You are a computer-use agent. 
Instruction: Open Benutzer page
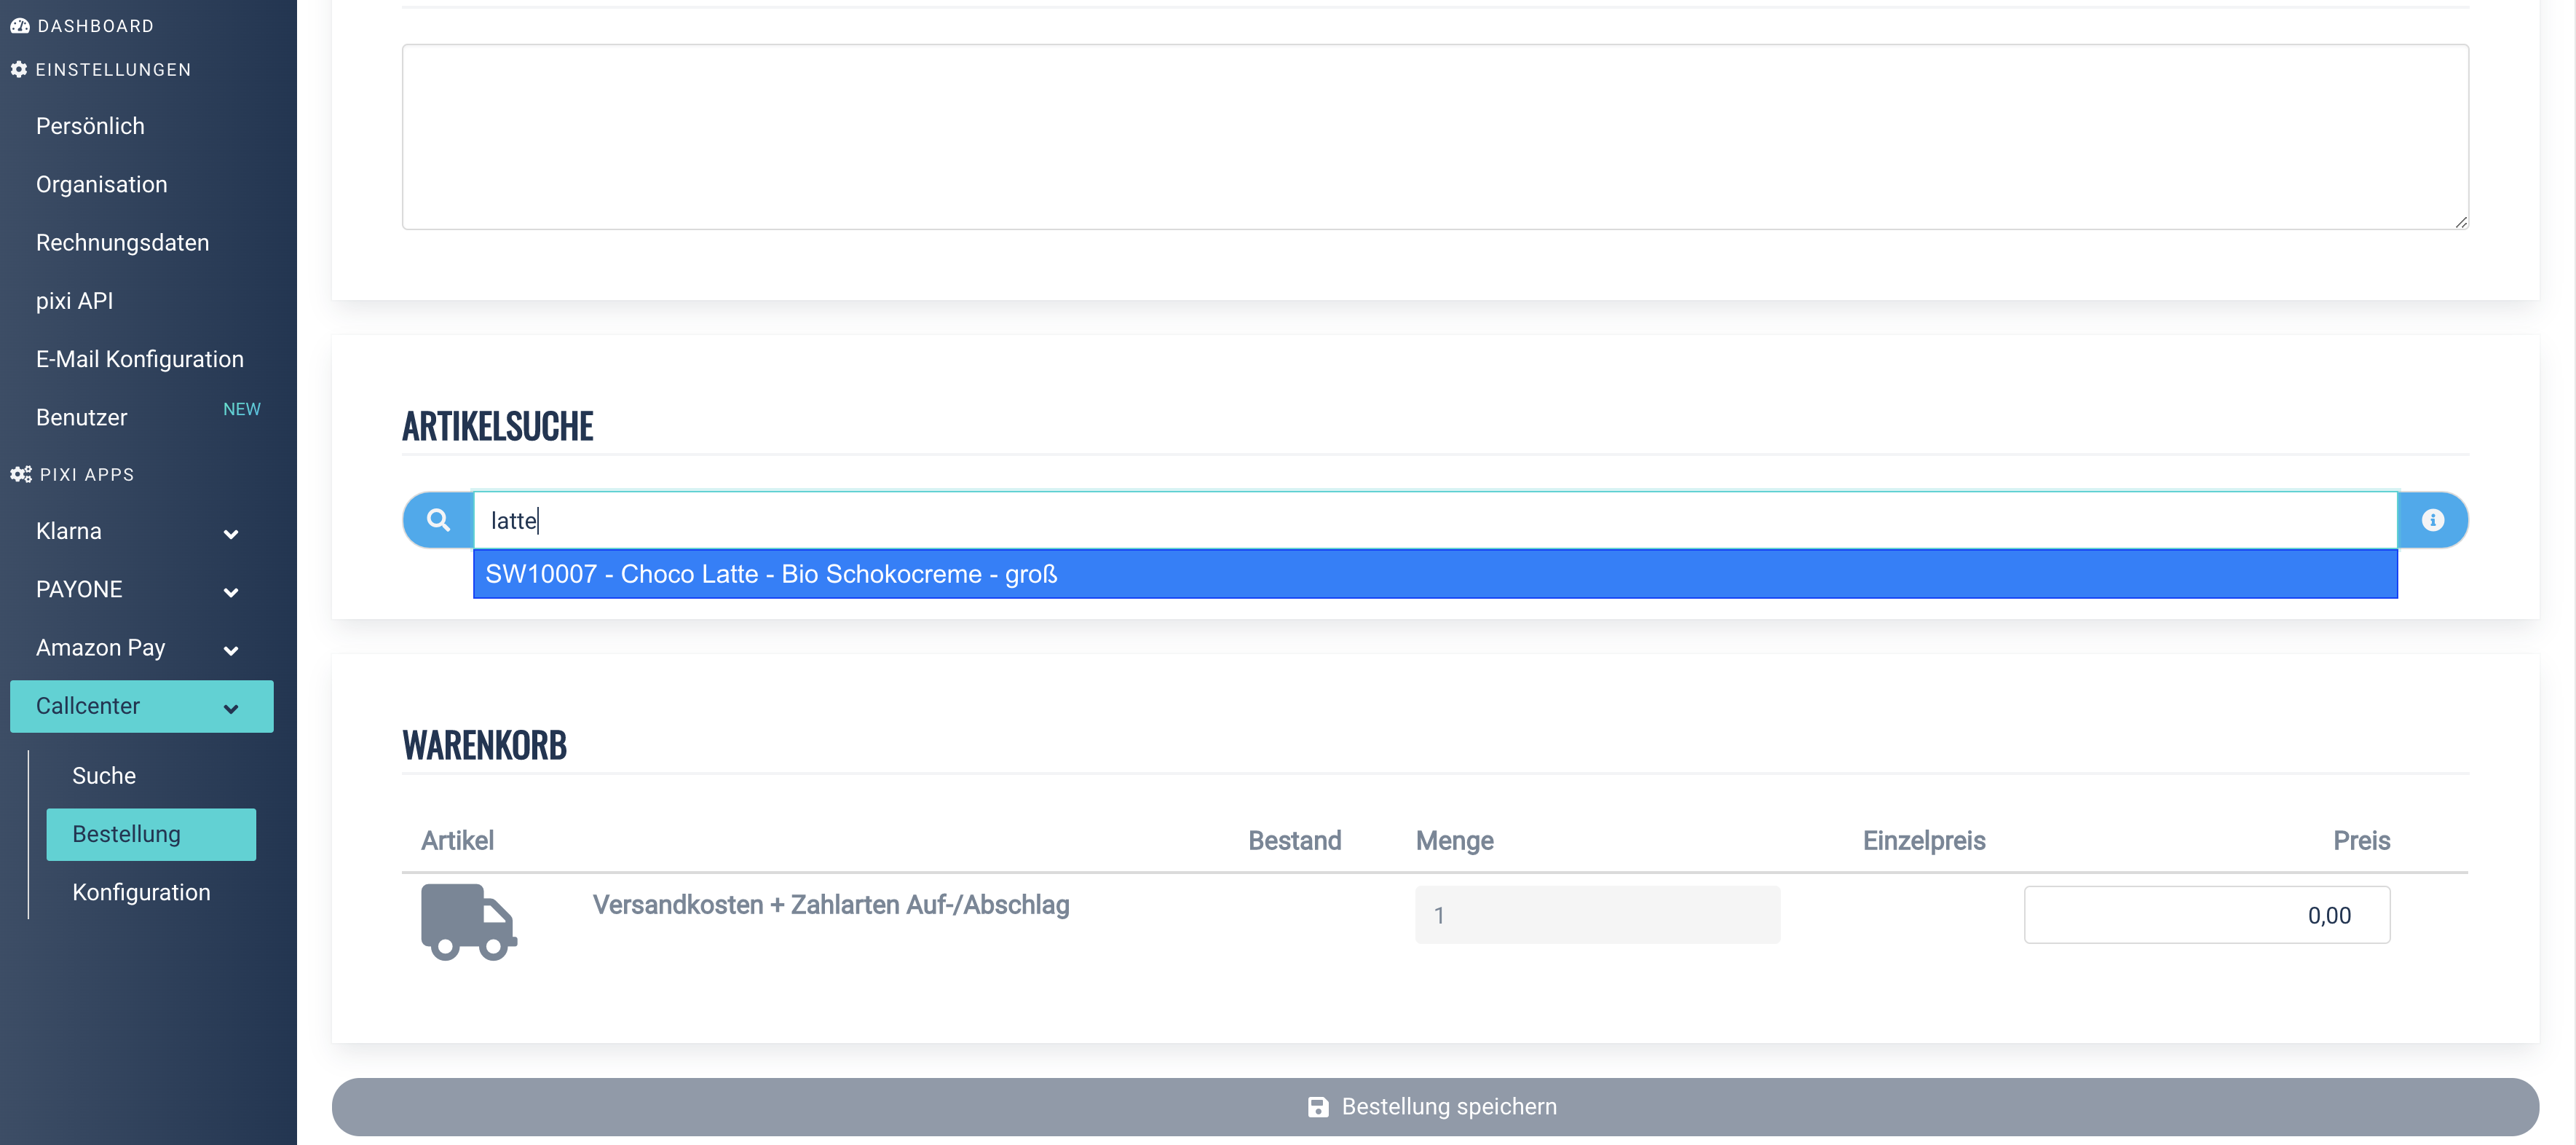pos(82,418)
